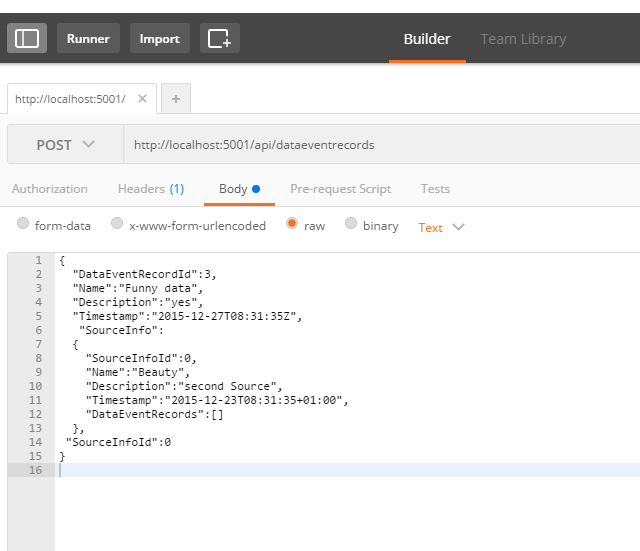Click the "SourceInfo": line
This screenshot has width=640, height=551.
tap(121, 330)
